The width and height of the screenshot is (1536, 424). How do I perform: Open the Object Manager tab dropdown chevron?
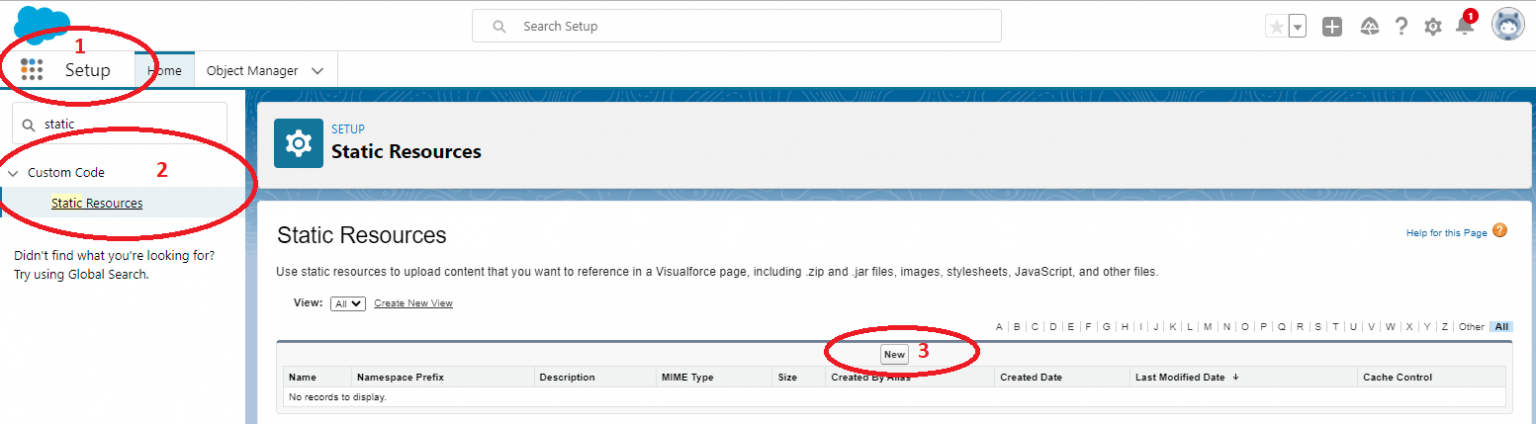click(318, 71)
